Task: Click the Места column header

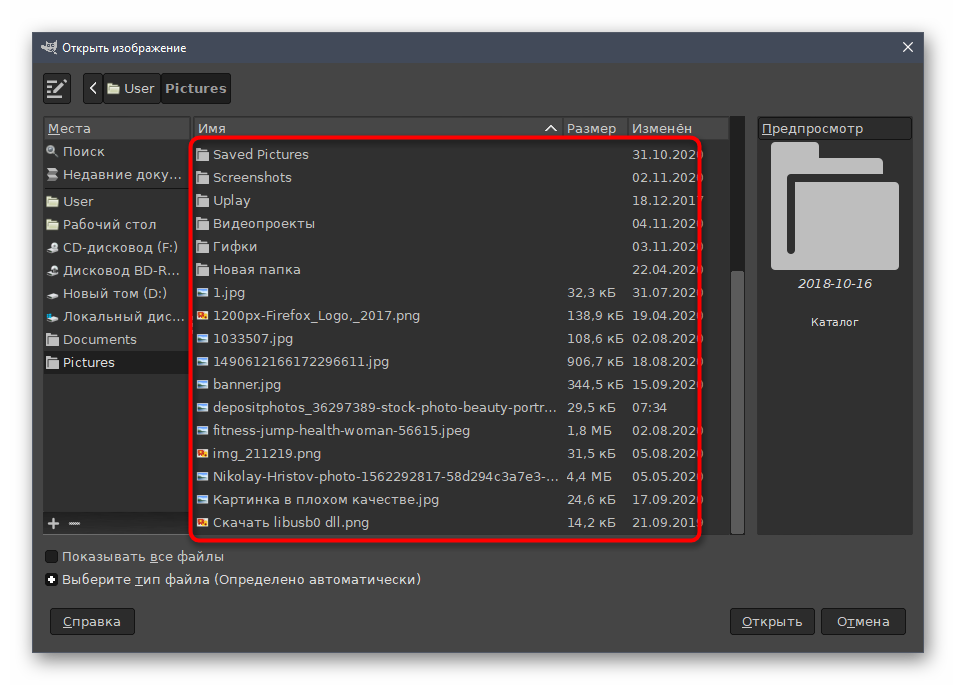Action: (x=116, y=129)
